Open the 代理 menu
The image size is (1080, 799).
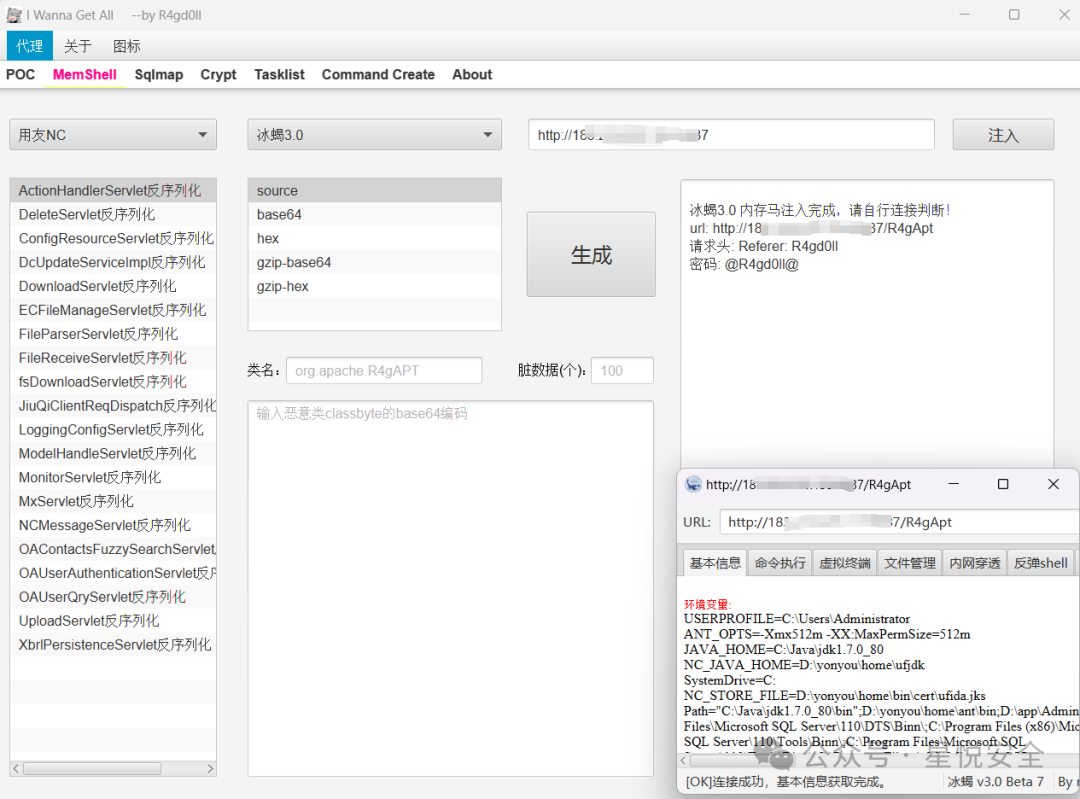coord(30,46)
